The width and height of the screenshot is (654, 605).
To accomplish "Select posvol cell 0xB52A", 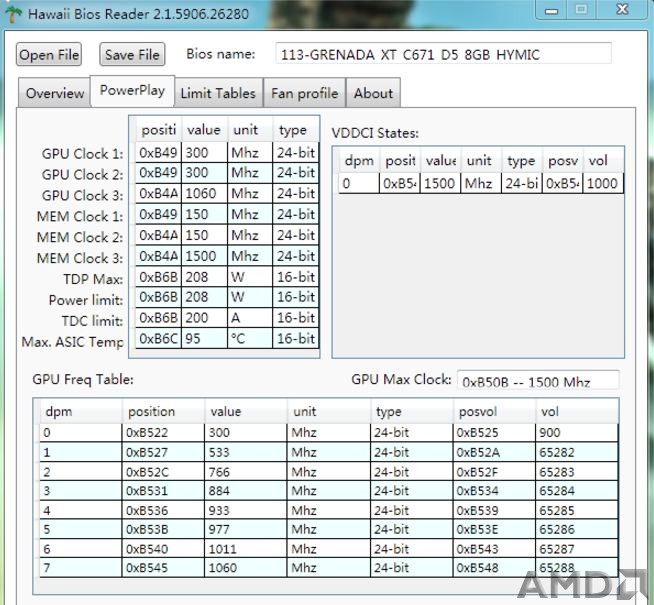I will click(494, 452).
